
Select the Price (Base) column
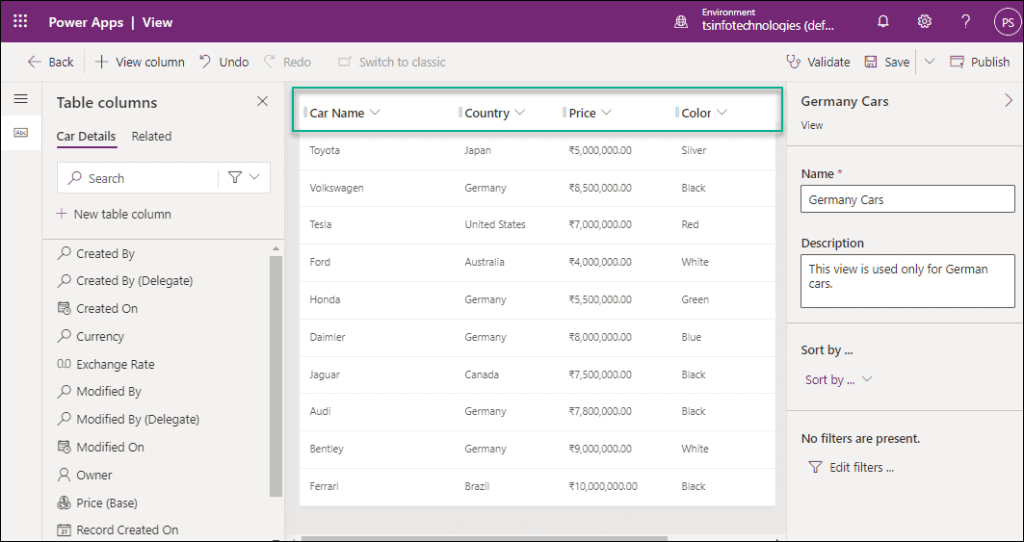(x=97, y=503)
